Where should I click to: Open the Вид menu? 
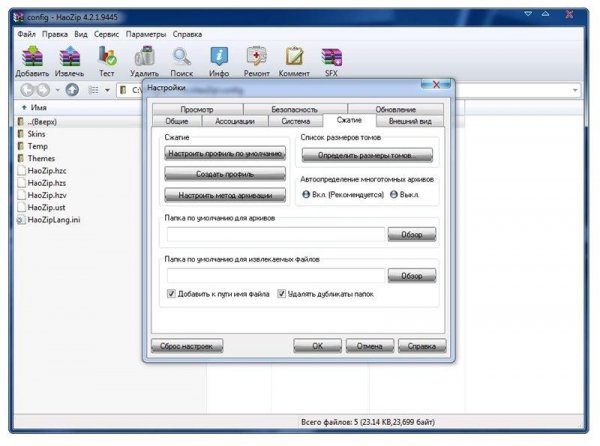tap(81, 34)
